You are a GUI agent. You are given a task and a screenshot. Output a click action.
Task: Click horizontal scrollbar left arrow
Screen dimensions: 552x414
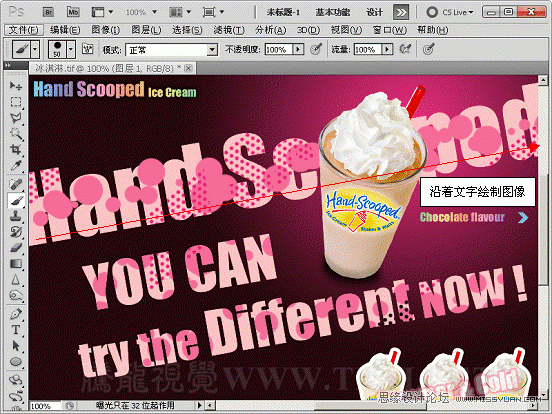210,406
